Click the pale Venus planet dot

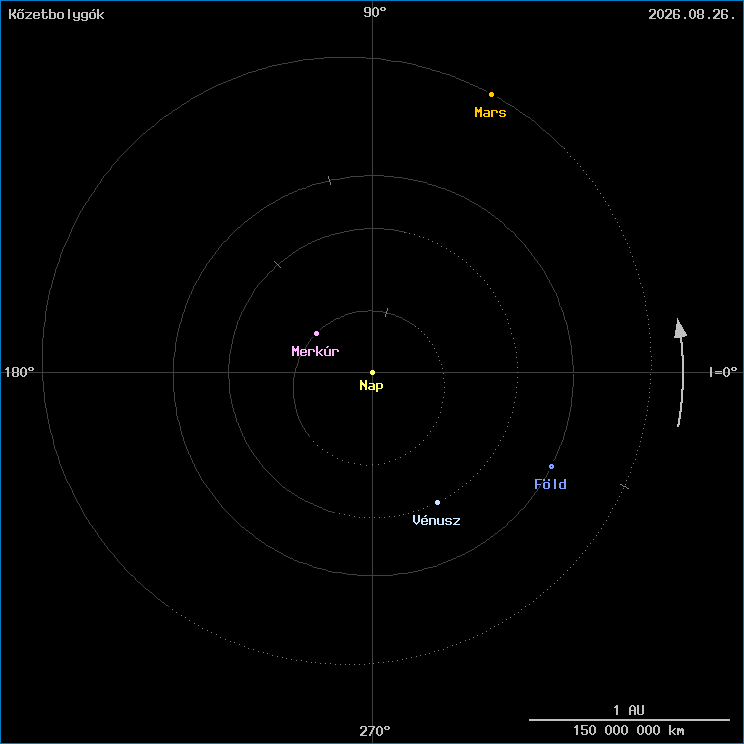[437, 502]
